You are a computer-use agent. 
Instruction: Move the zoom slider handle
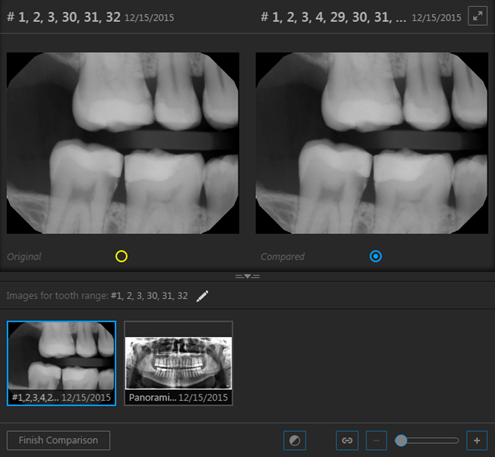tap(401, 441)
